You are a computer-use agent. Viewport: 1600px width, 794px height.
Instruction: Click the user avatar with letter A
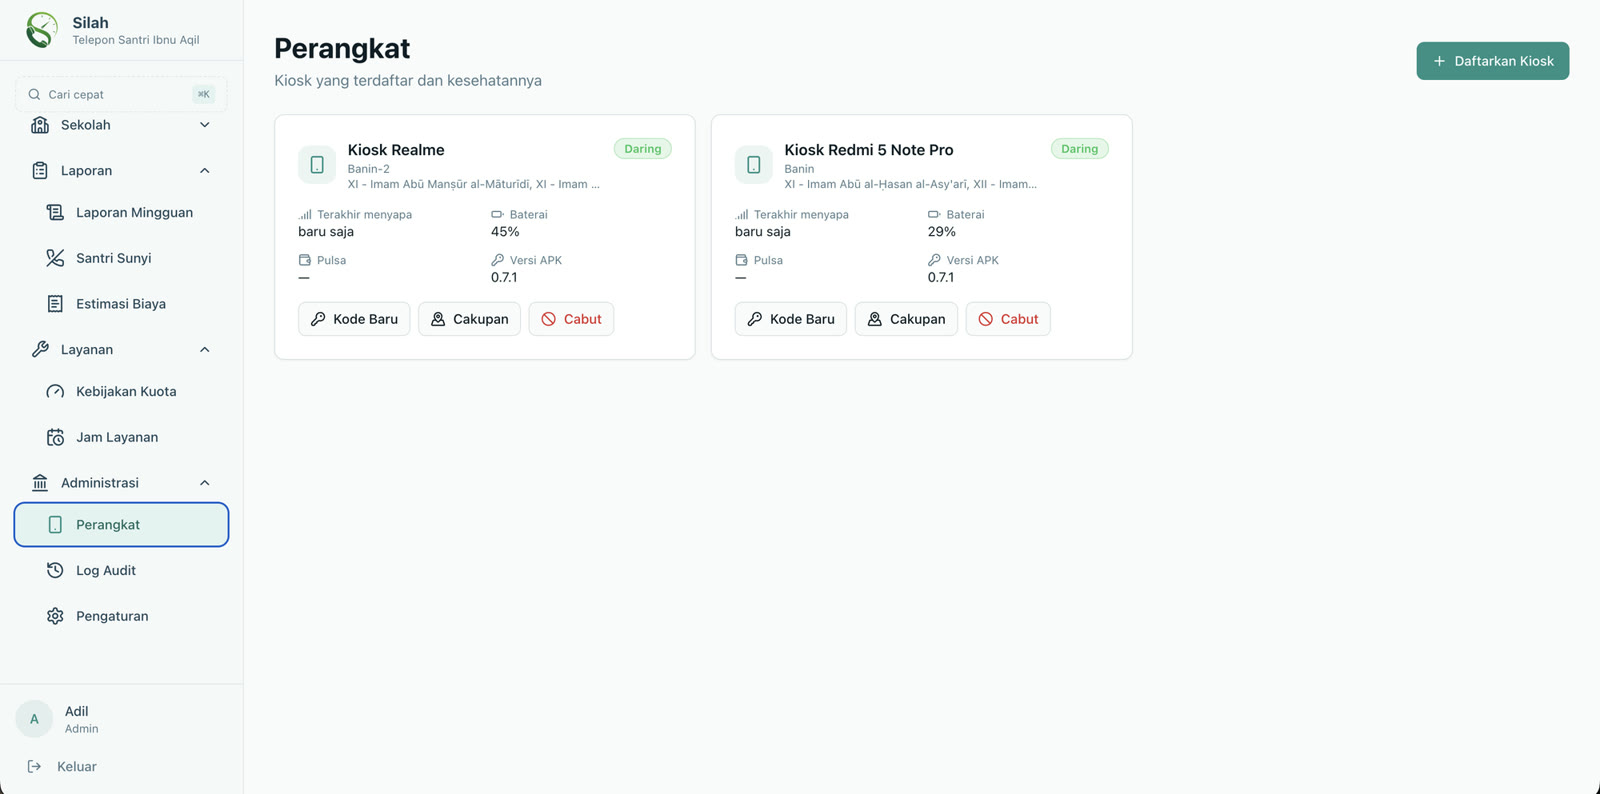tap(34, 719)
